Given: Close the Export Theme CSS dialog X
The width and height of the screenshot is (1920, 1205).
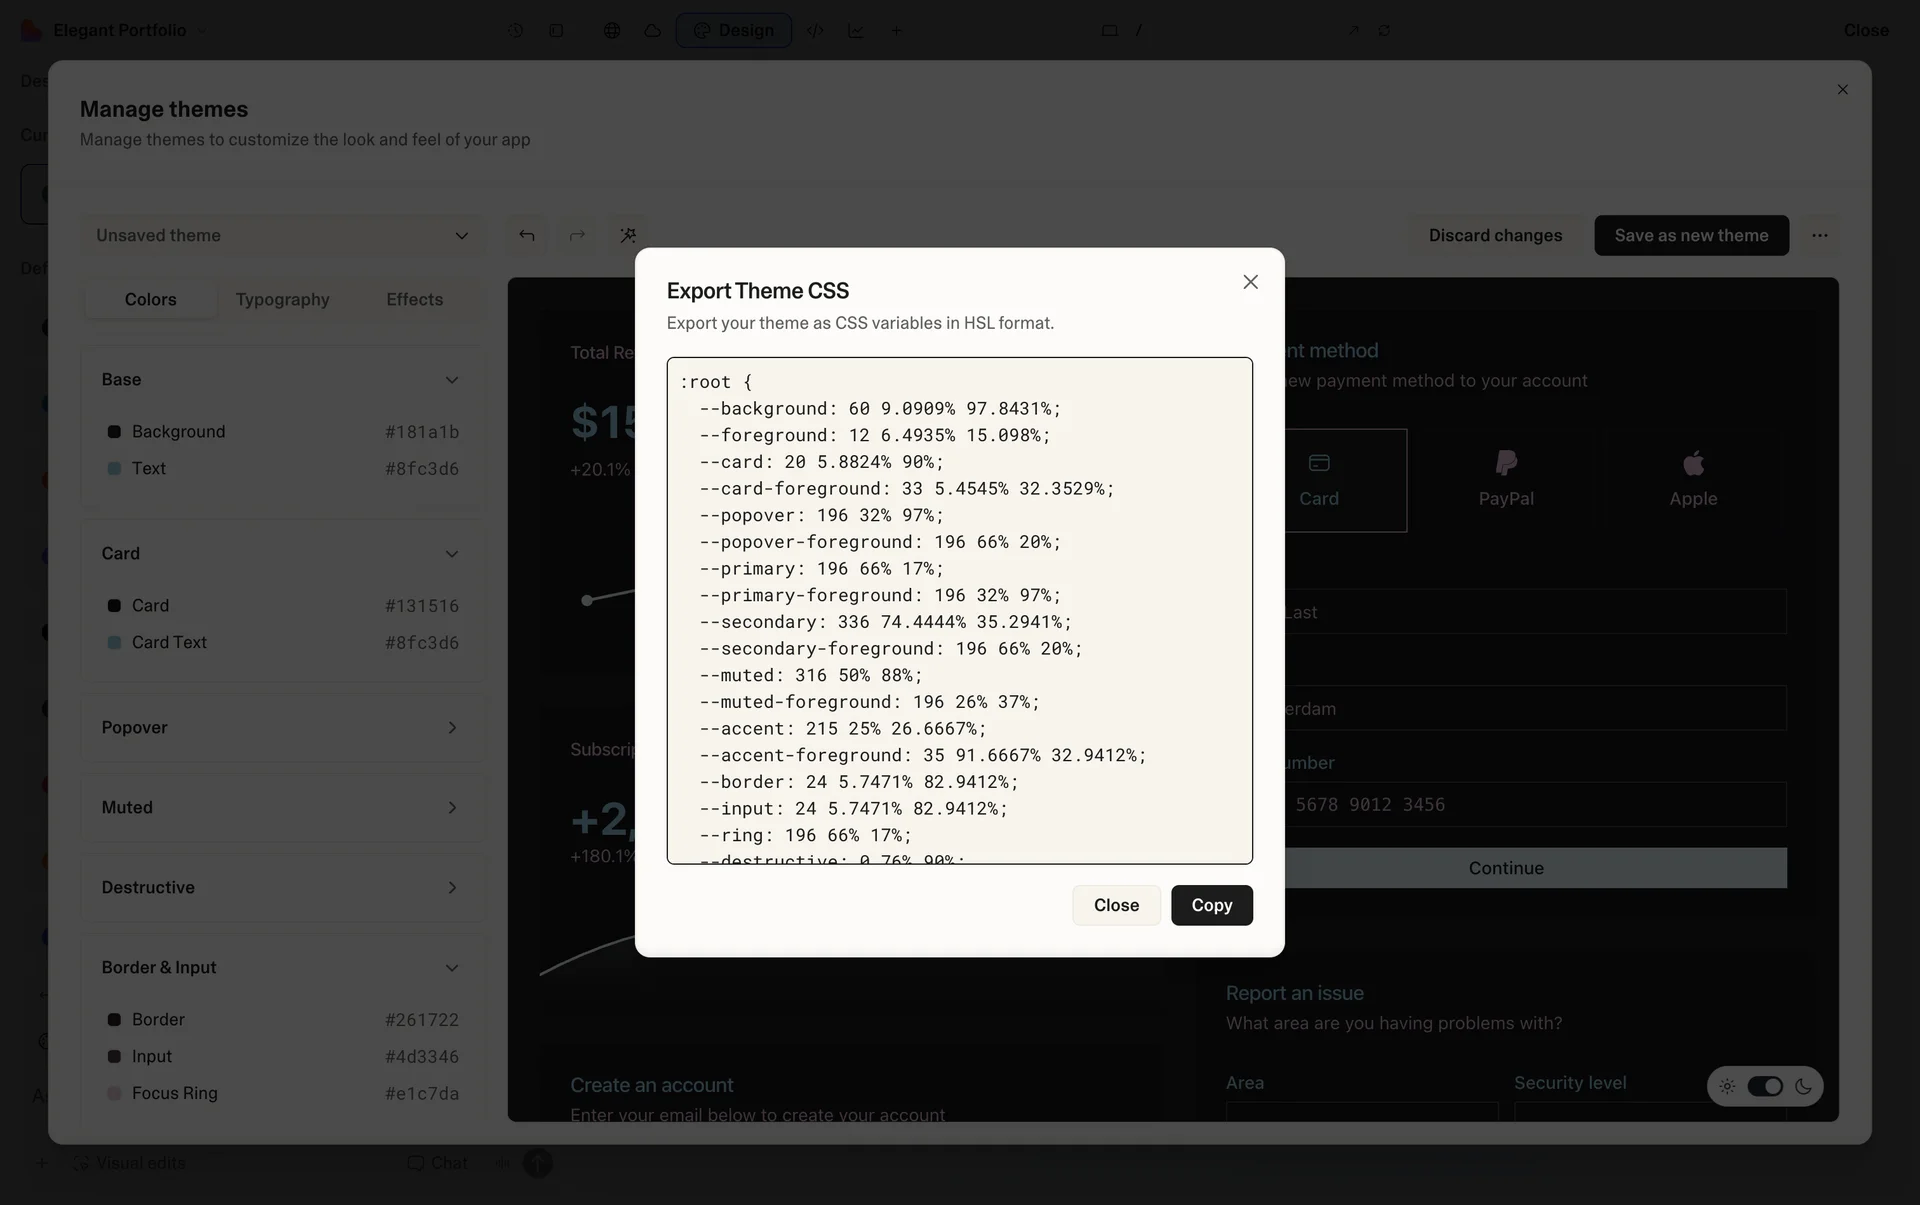Looking at the screenshot, I should point(1250,282).
